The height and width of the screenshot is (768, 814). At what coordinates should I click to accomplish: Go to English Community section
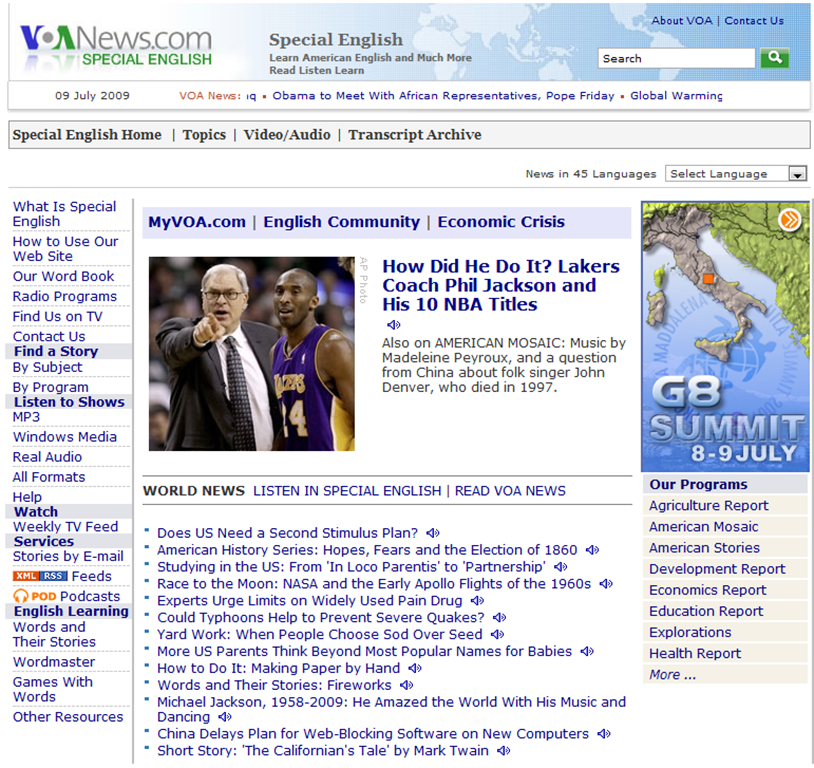coord(342,222)
